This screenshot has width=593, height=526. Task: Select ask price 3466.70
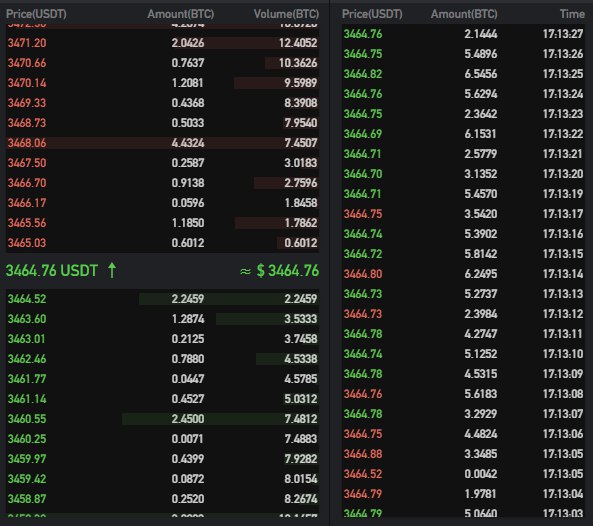point(27,183)
